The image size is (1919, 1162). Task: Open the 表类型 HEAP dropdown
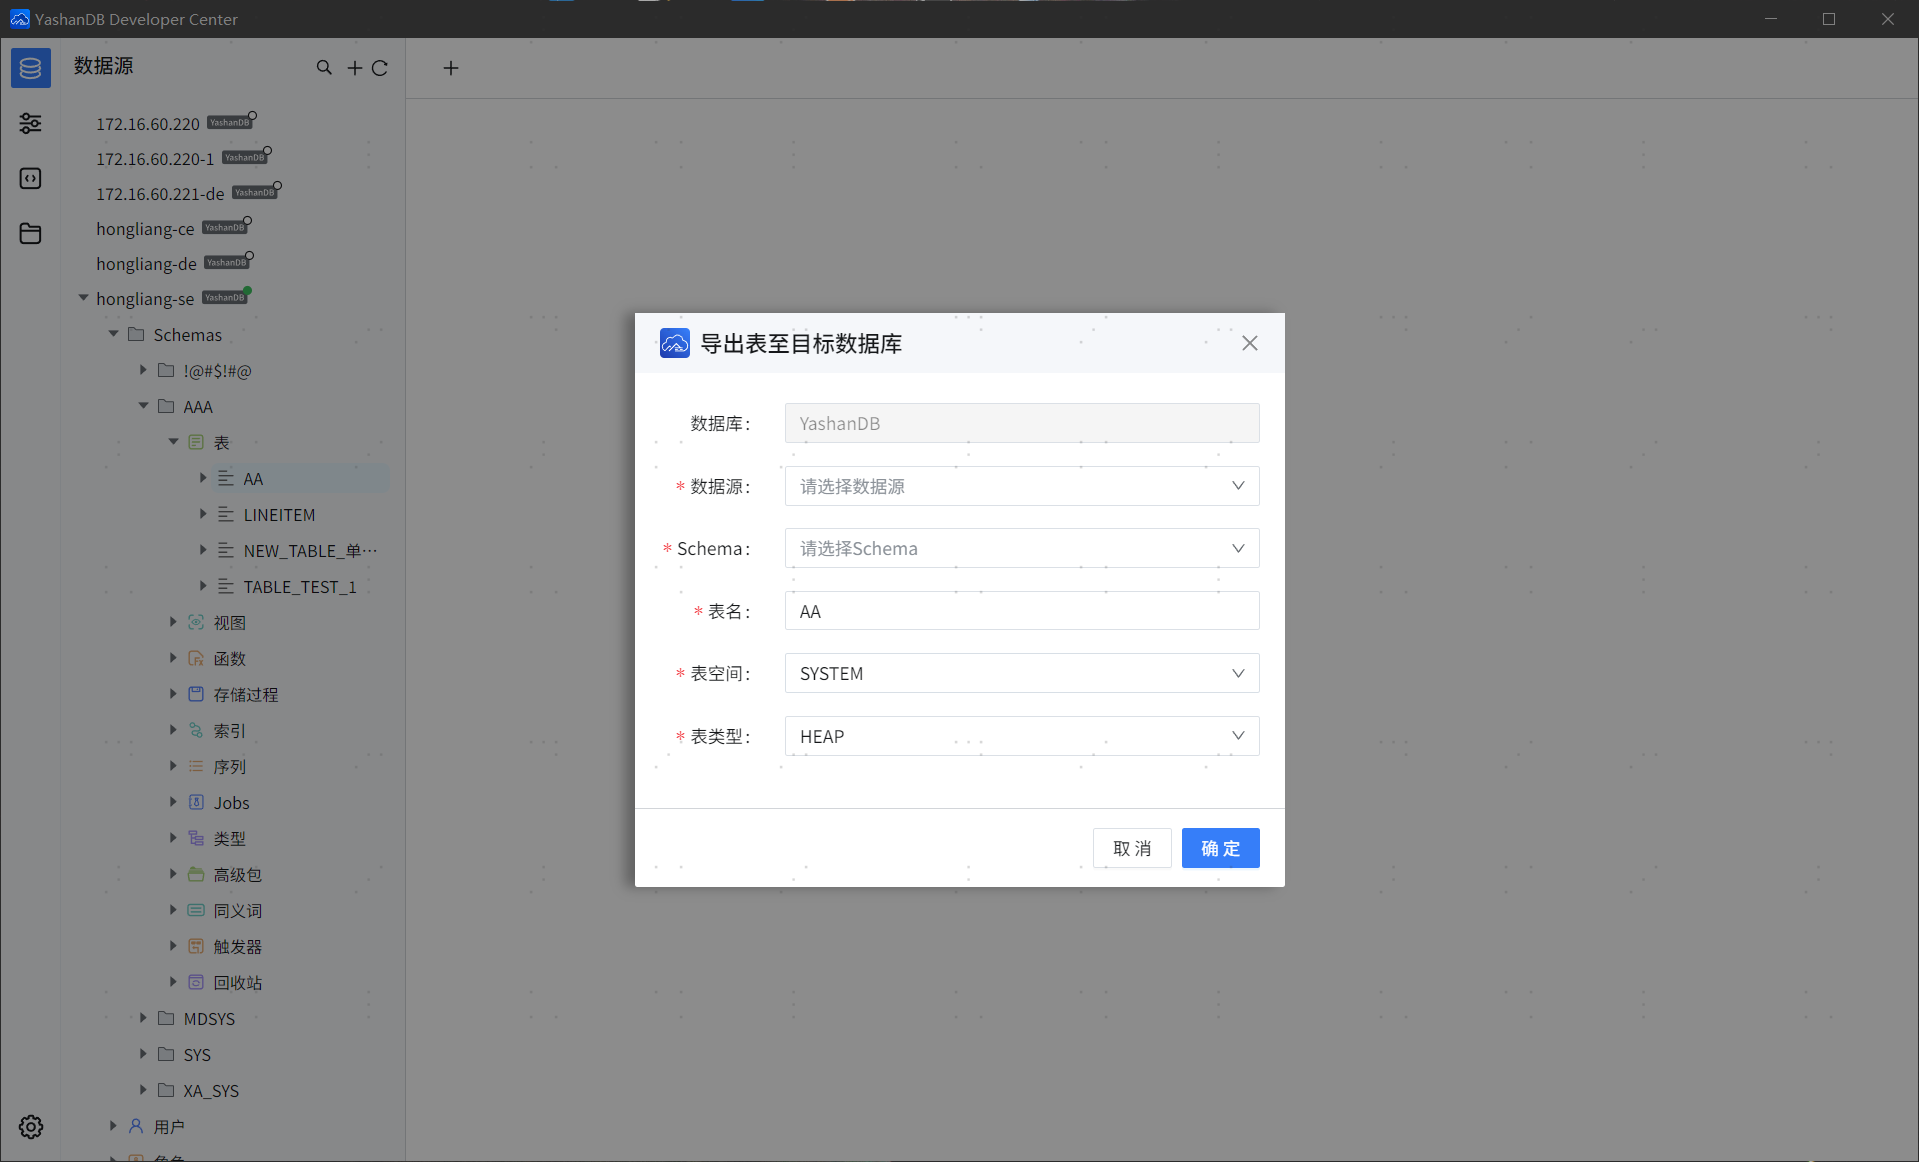(x=1021, y=736)
